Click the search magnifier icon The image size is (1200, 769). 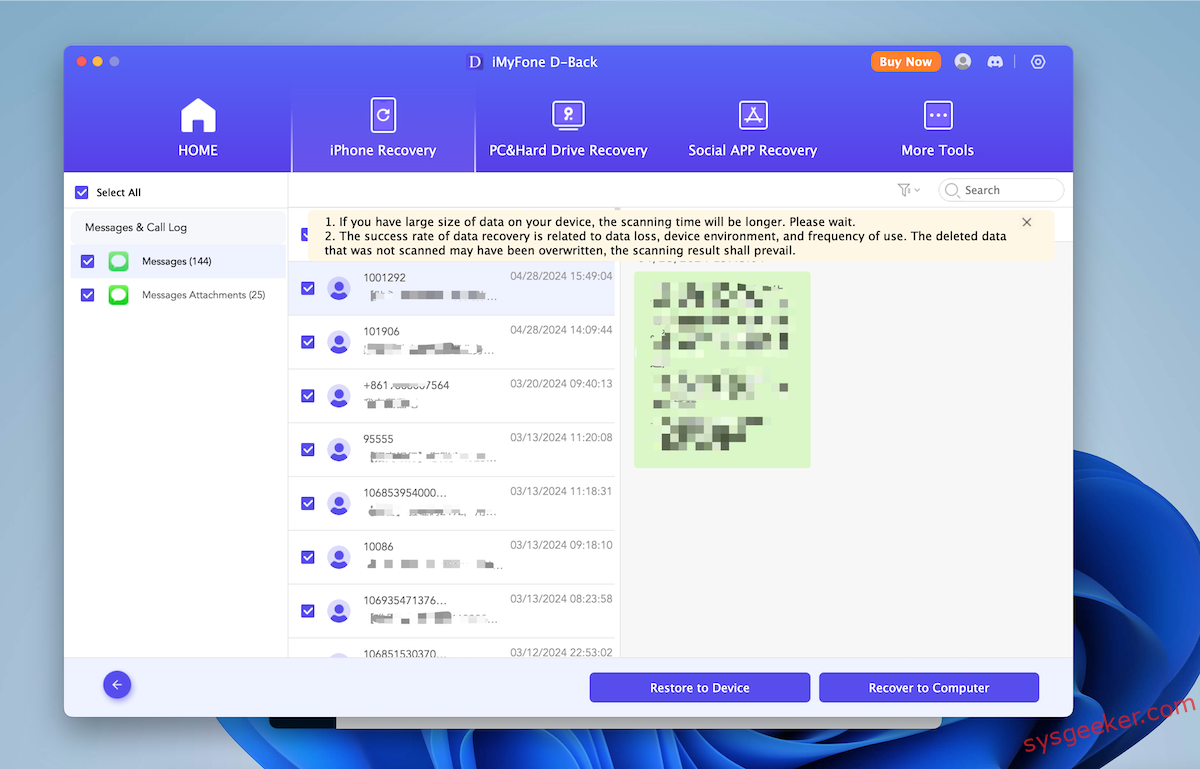(952, 190)
